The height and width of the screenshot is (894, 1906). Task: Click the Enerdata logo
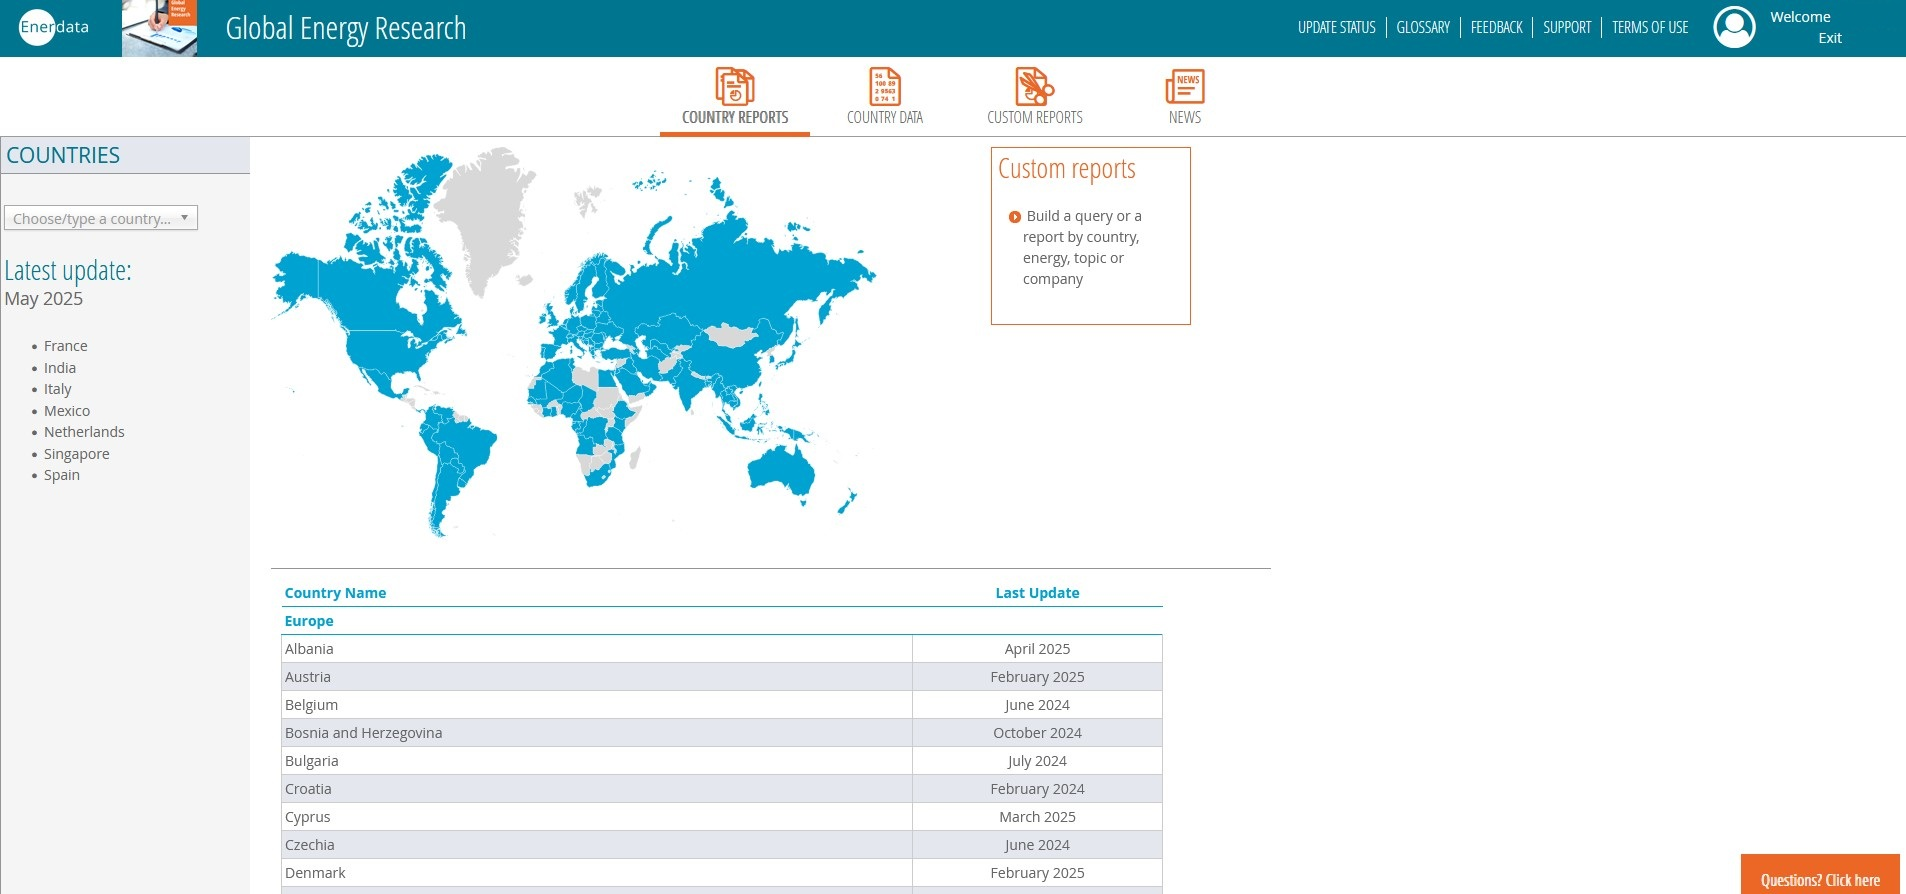[x=54, y=27]
